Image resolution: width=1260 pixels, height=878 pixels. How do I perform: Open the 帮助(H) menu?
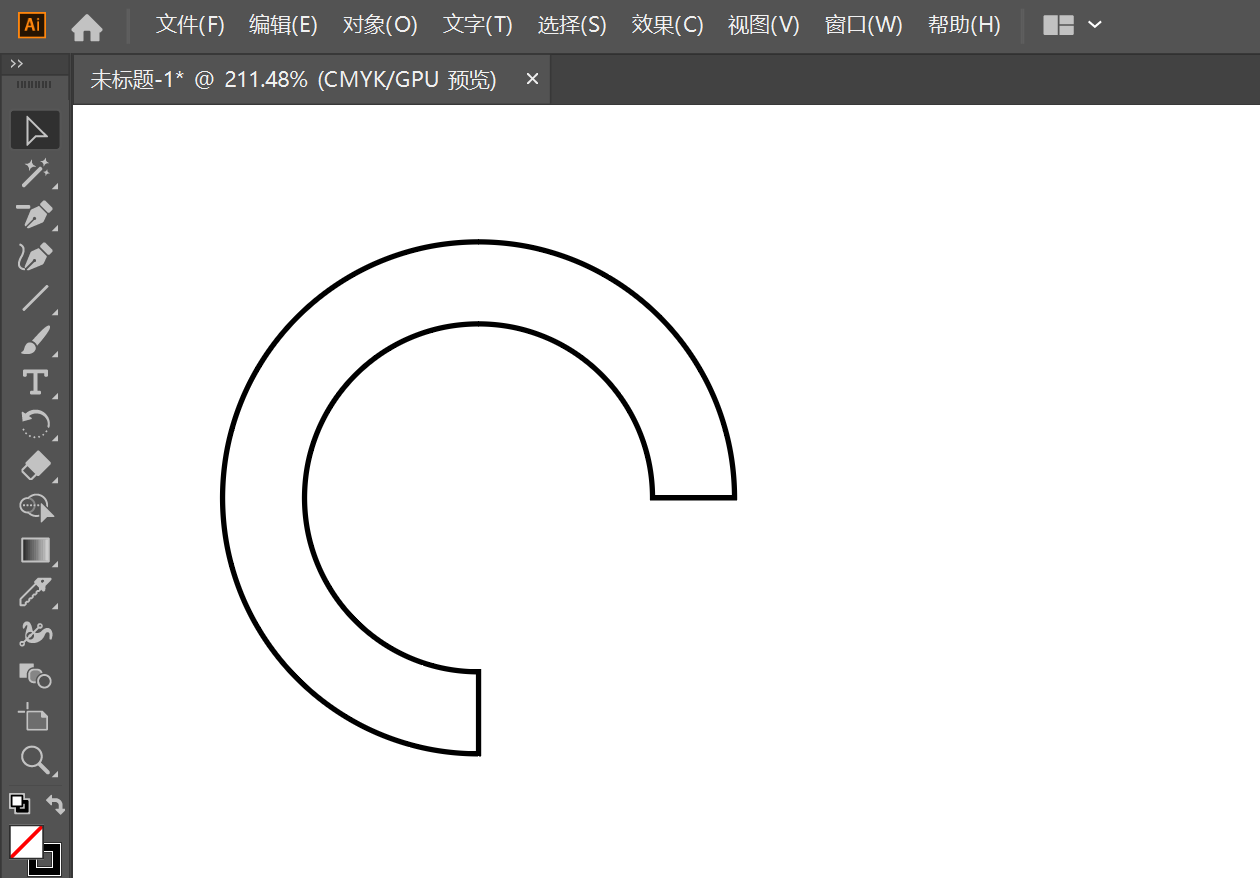click(x=964, y=26)
